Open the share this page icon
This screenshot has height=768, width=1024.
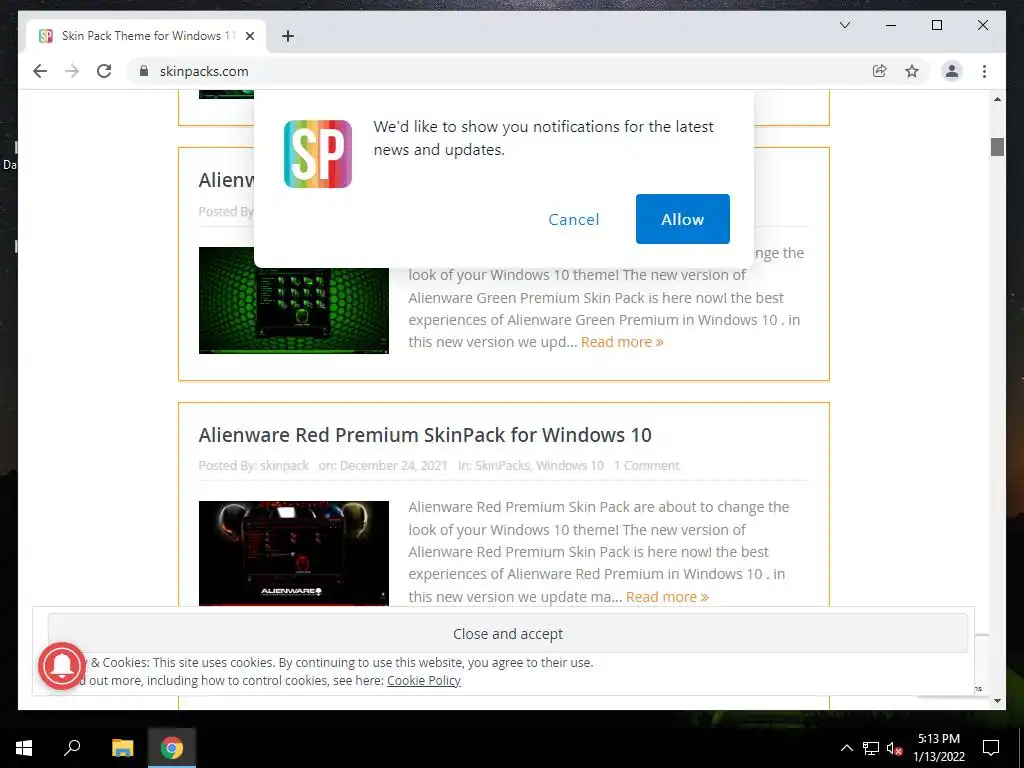(x=880, y=71)
